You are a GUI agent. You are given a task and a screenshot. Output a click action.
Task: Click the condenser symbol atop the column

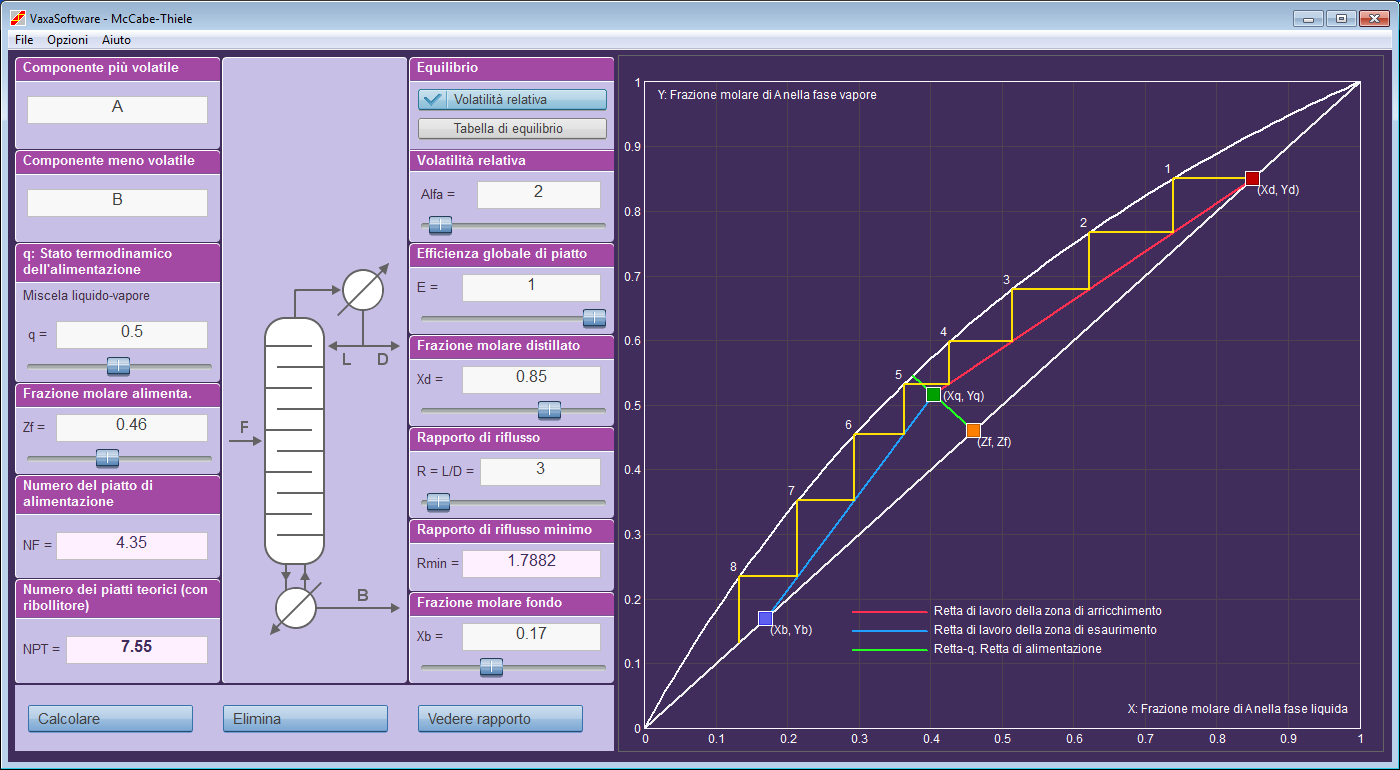[x=362, y=291]
